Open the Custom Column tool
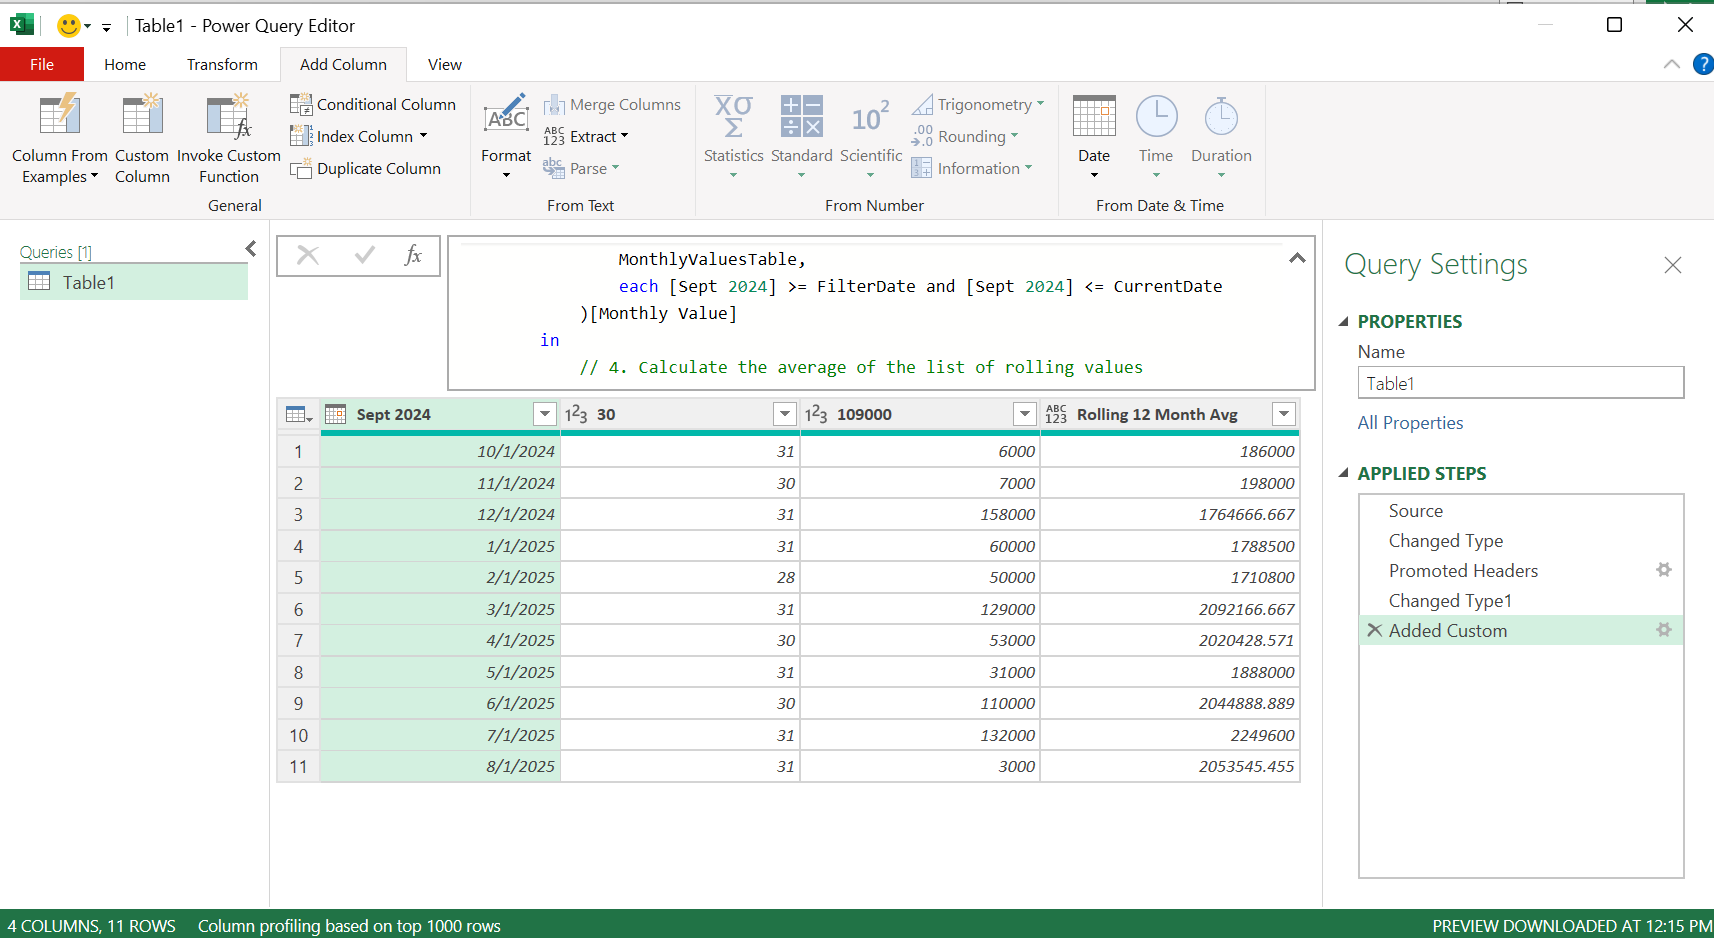 click(142, 138)
